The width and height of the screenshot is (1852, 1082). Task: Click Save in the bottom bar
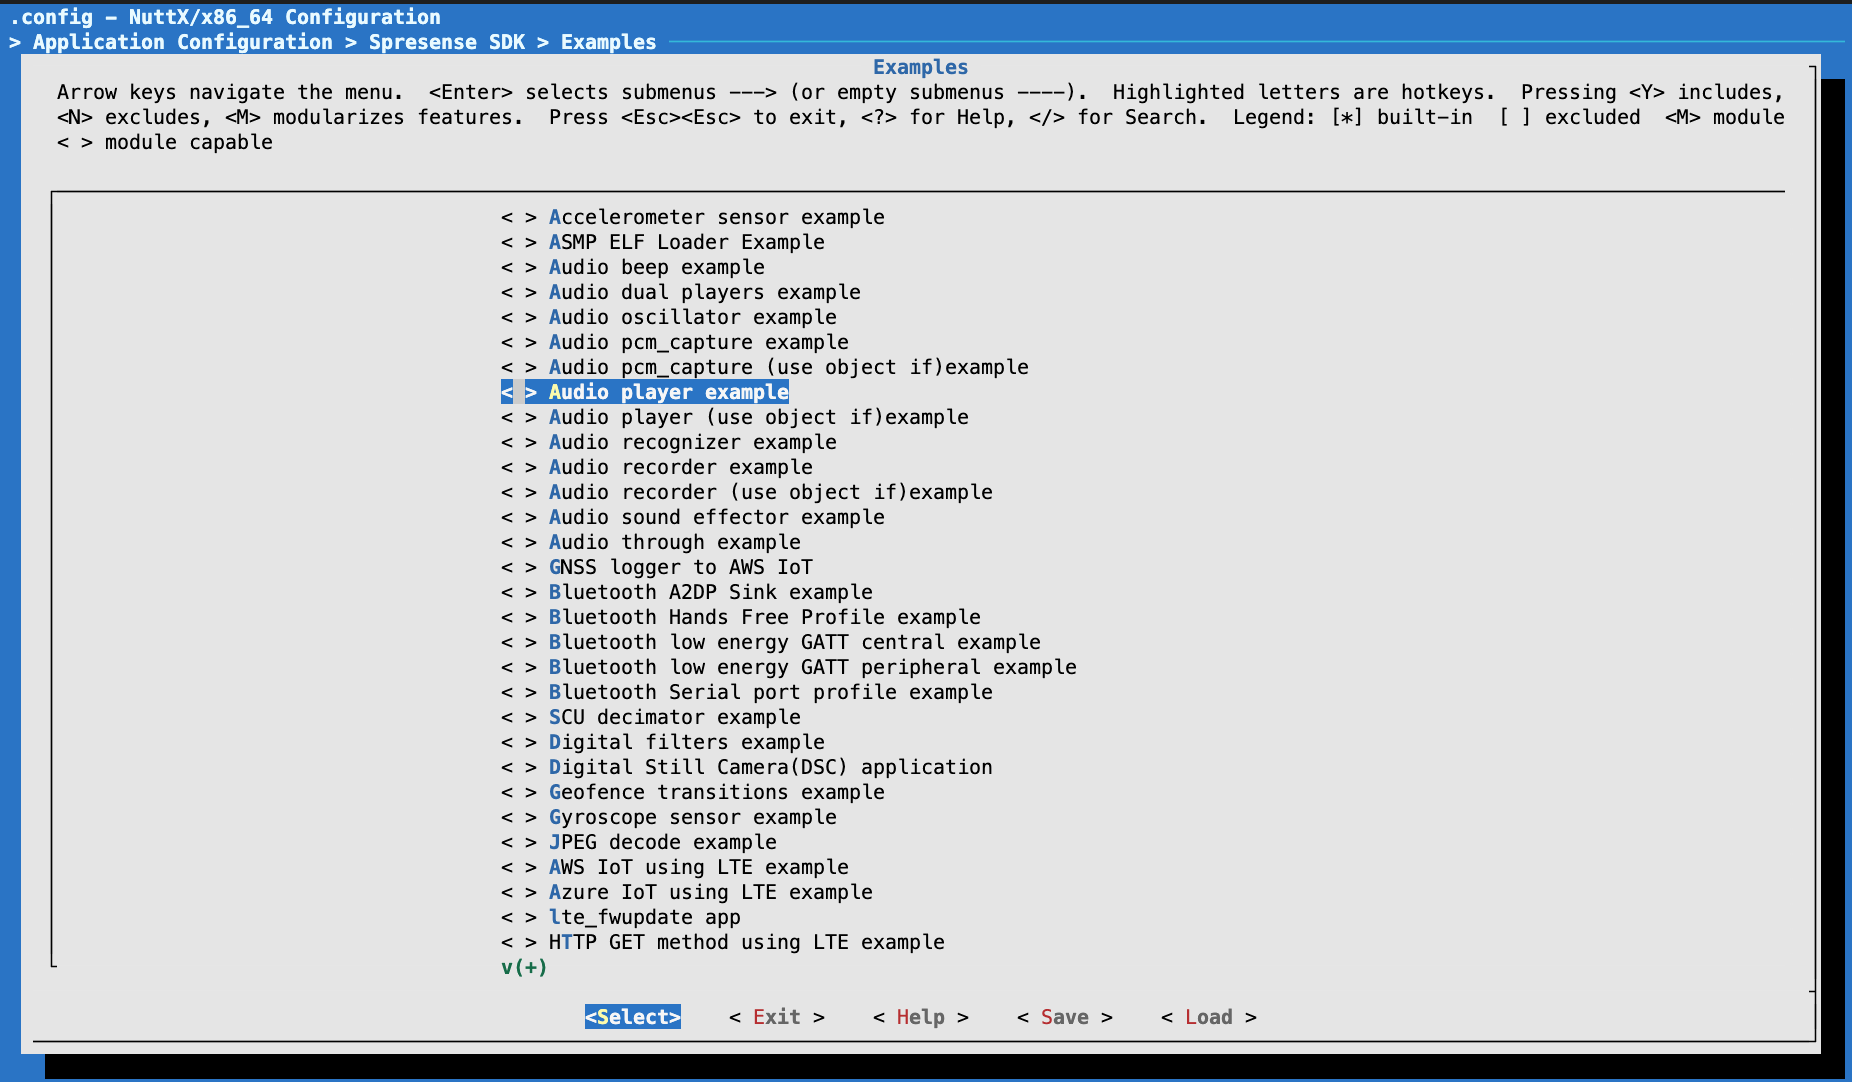(1064, 1017)
